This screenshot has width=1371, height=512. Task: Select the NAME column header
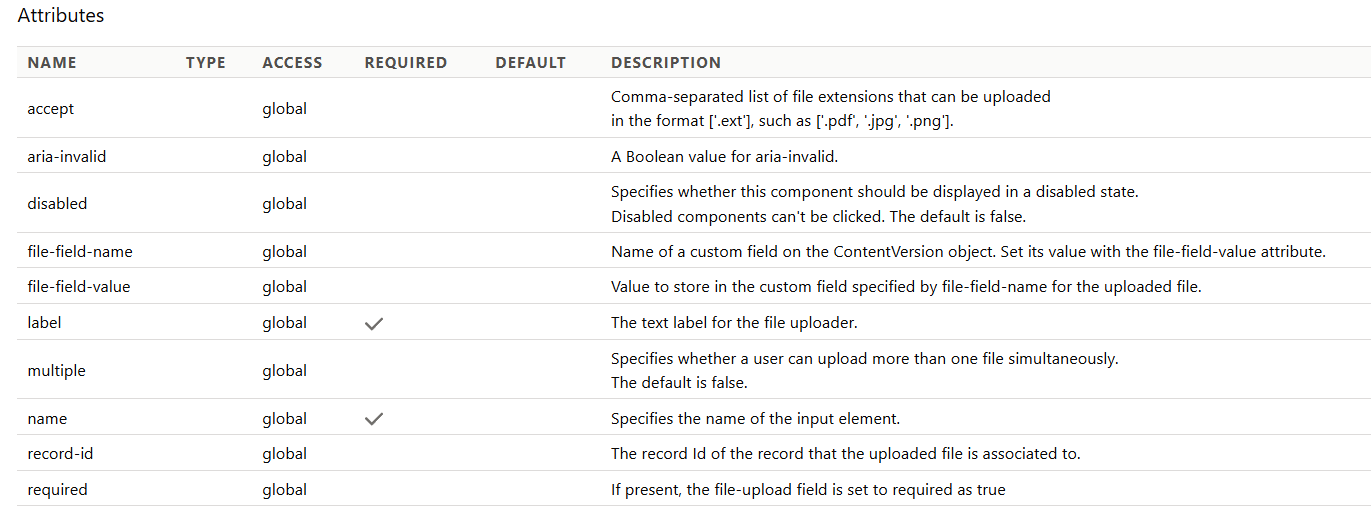[x=52, y=62]
